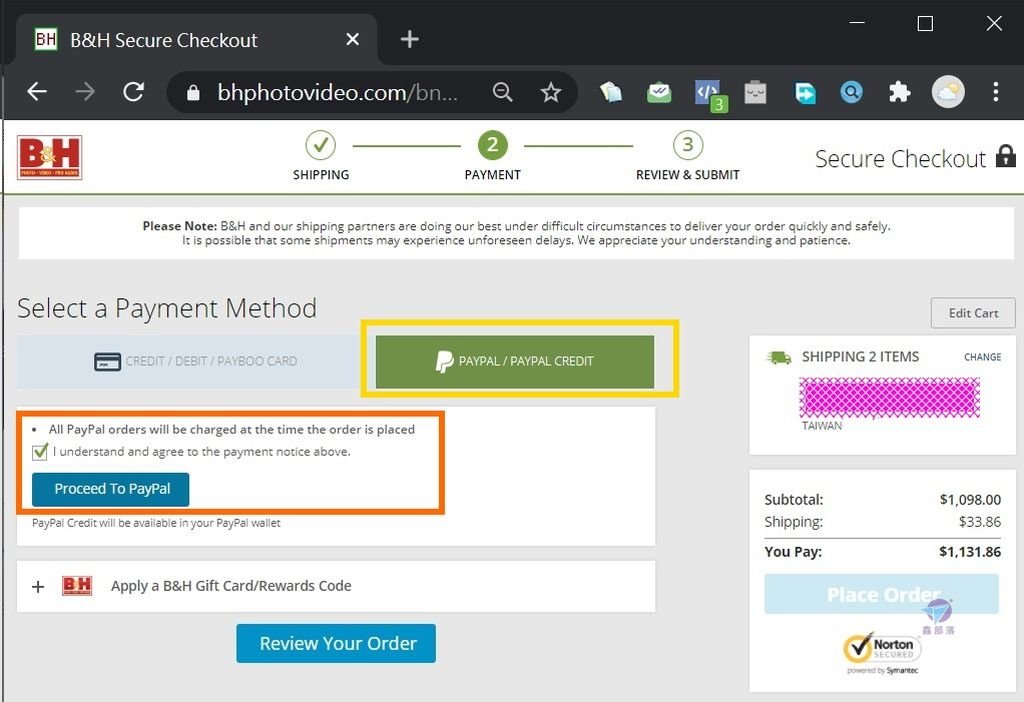Click the browser back arrow
The height and width of the screenshot is (702, 1024).
[x=37, y=92]
